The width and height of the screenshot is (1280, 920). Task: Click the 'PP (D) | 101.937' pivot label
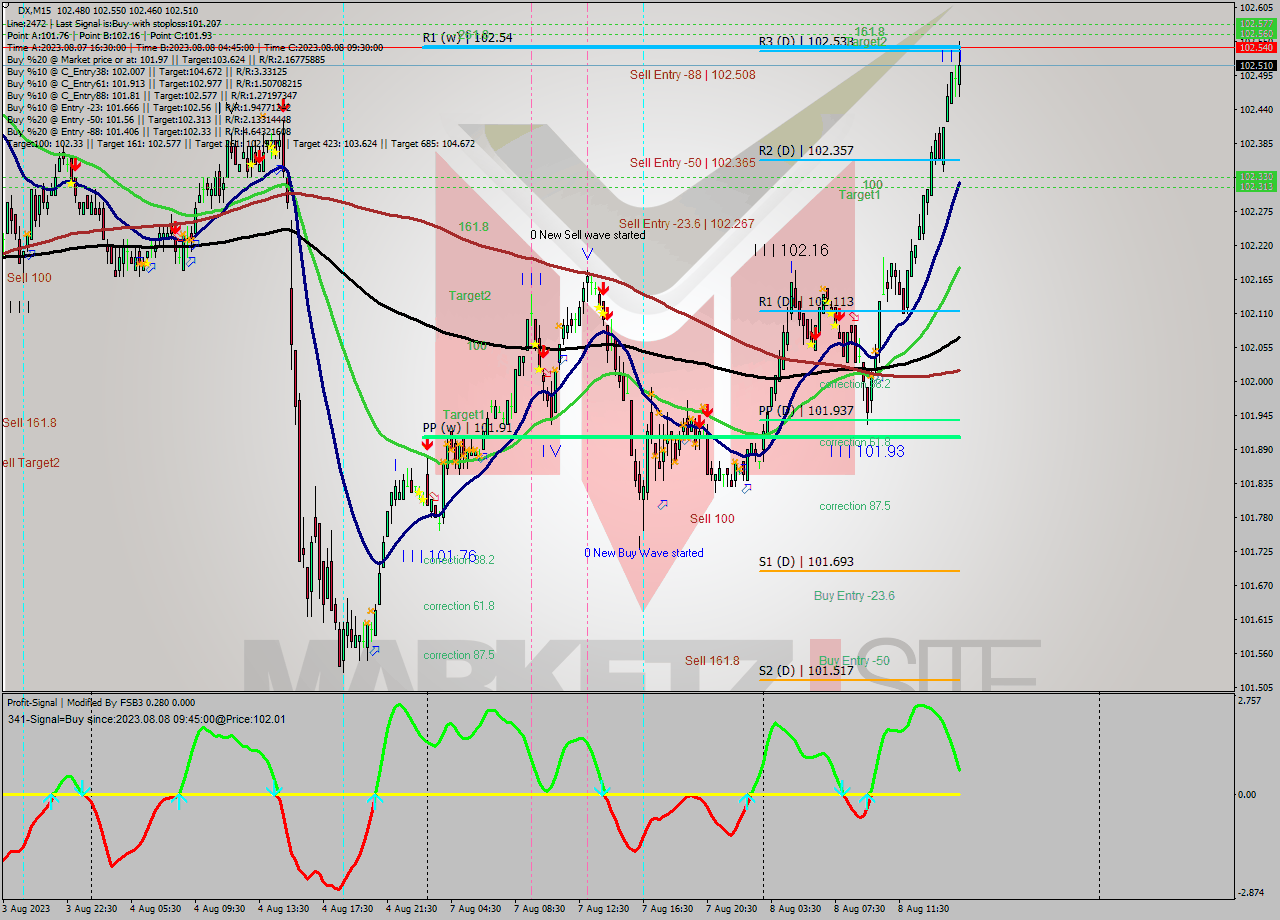[x=806, y=411]
